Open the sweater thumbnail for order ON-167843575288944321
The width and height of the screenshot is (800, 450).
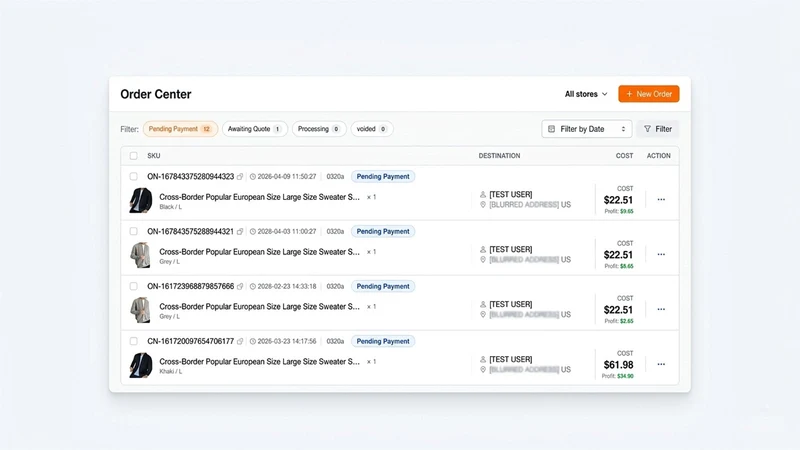141,255
